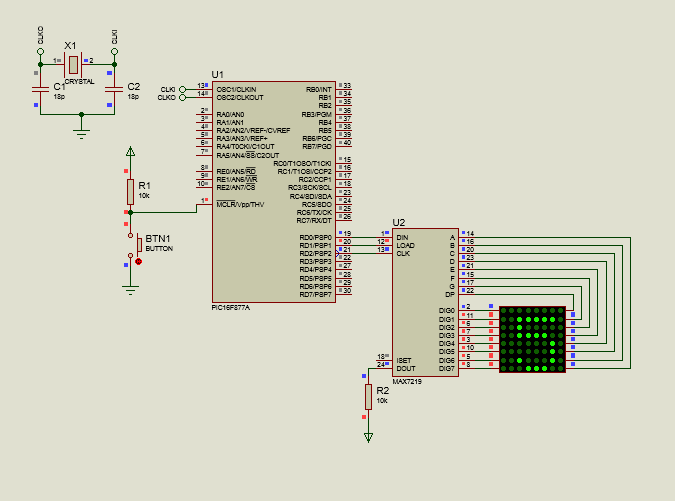This screenshot has height=501, width=675.
Task: Click the RA0/AN0 pin label
Action: (x=230, y=114)
